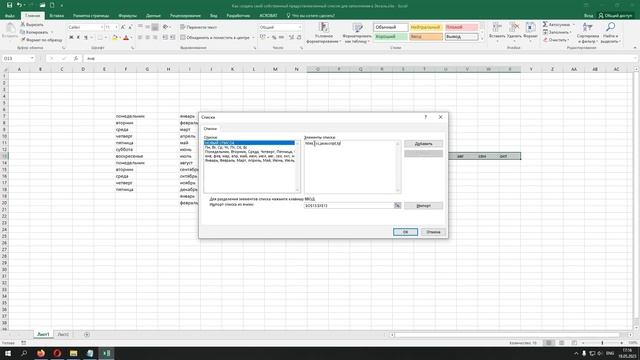Click Импорт button in Списки dialog

tap(423, 205)
